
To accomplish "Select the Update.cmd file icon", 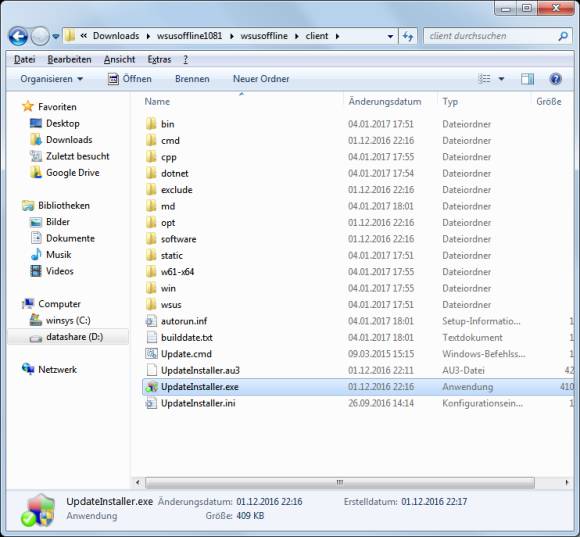I will (x=151, y=354).
